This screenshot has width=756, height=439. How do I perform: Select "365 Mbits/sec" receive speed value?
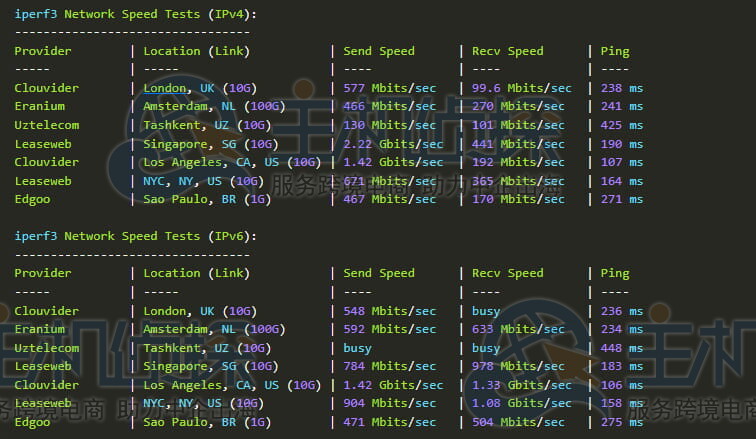518,181
